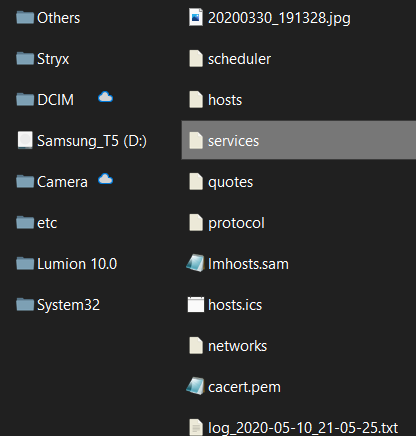Click the hosts.ics calendar icon
The image size is (416, 436).
196,305
